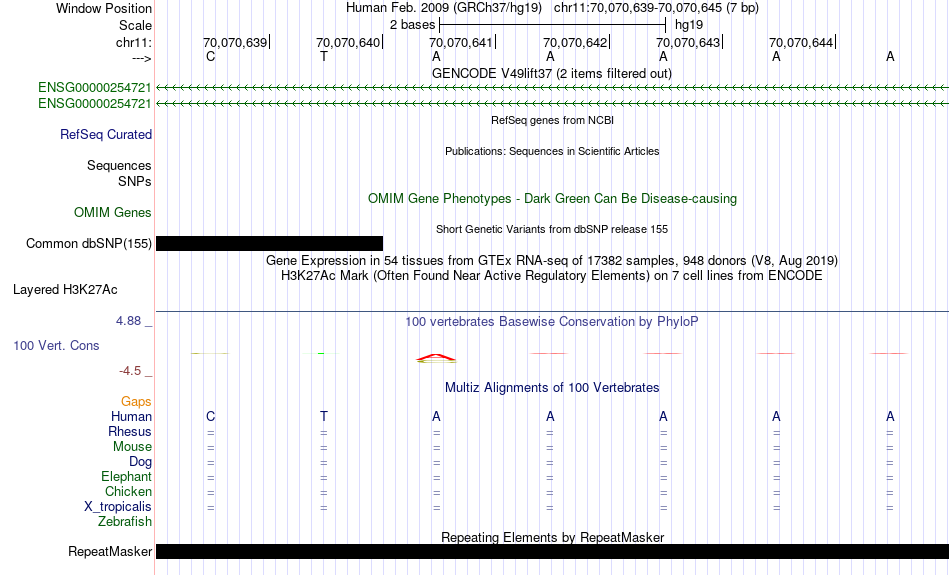Click Multiz Alignments of 100 Vertebrates title
This screenshot has height=575, width=950.
[552, 388]
